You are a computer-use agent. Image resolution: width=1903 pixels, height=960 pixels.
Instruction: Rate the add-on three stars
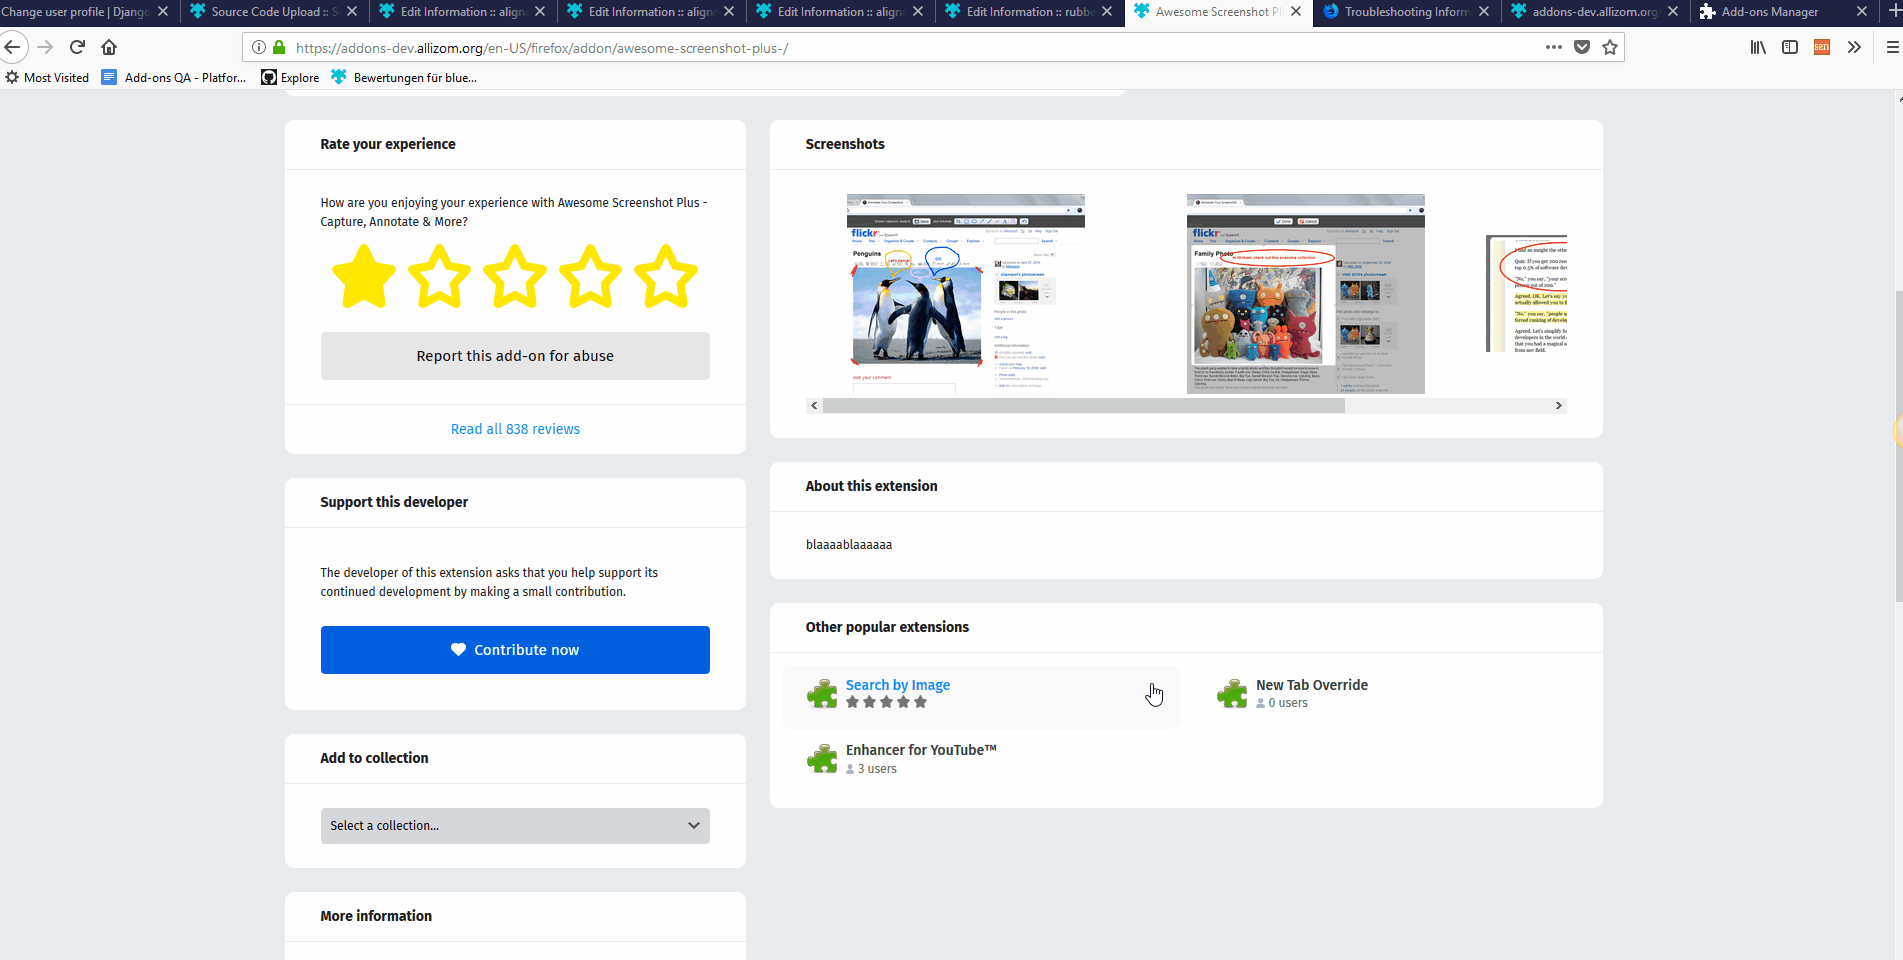click(515, 277)
